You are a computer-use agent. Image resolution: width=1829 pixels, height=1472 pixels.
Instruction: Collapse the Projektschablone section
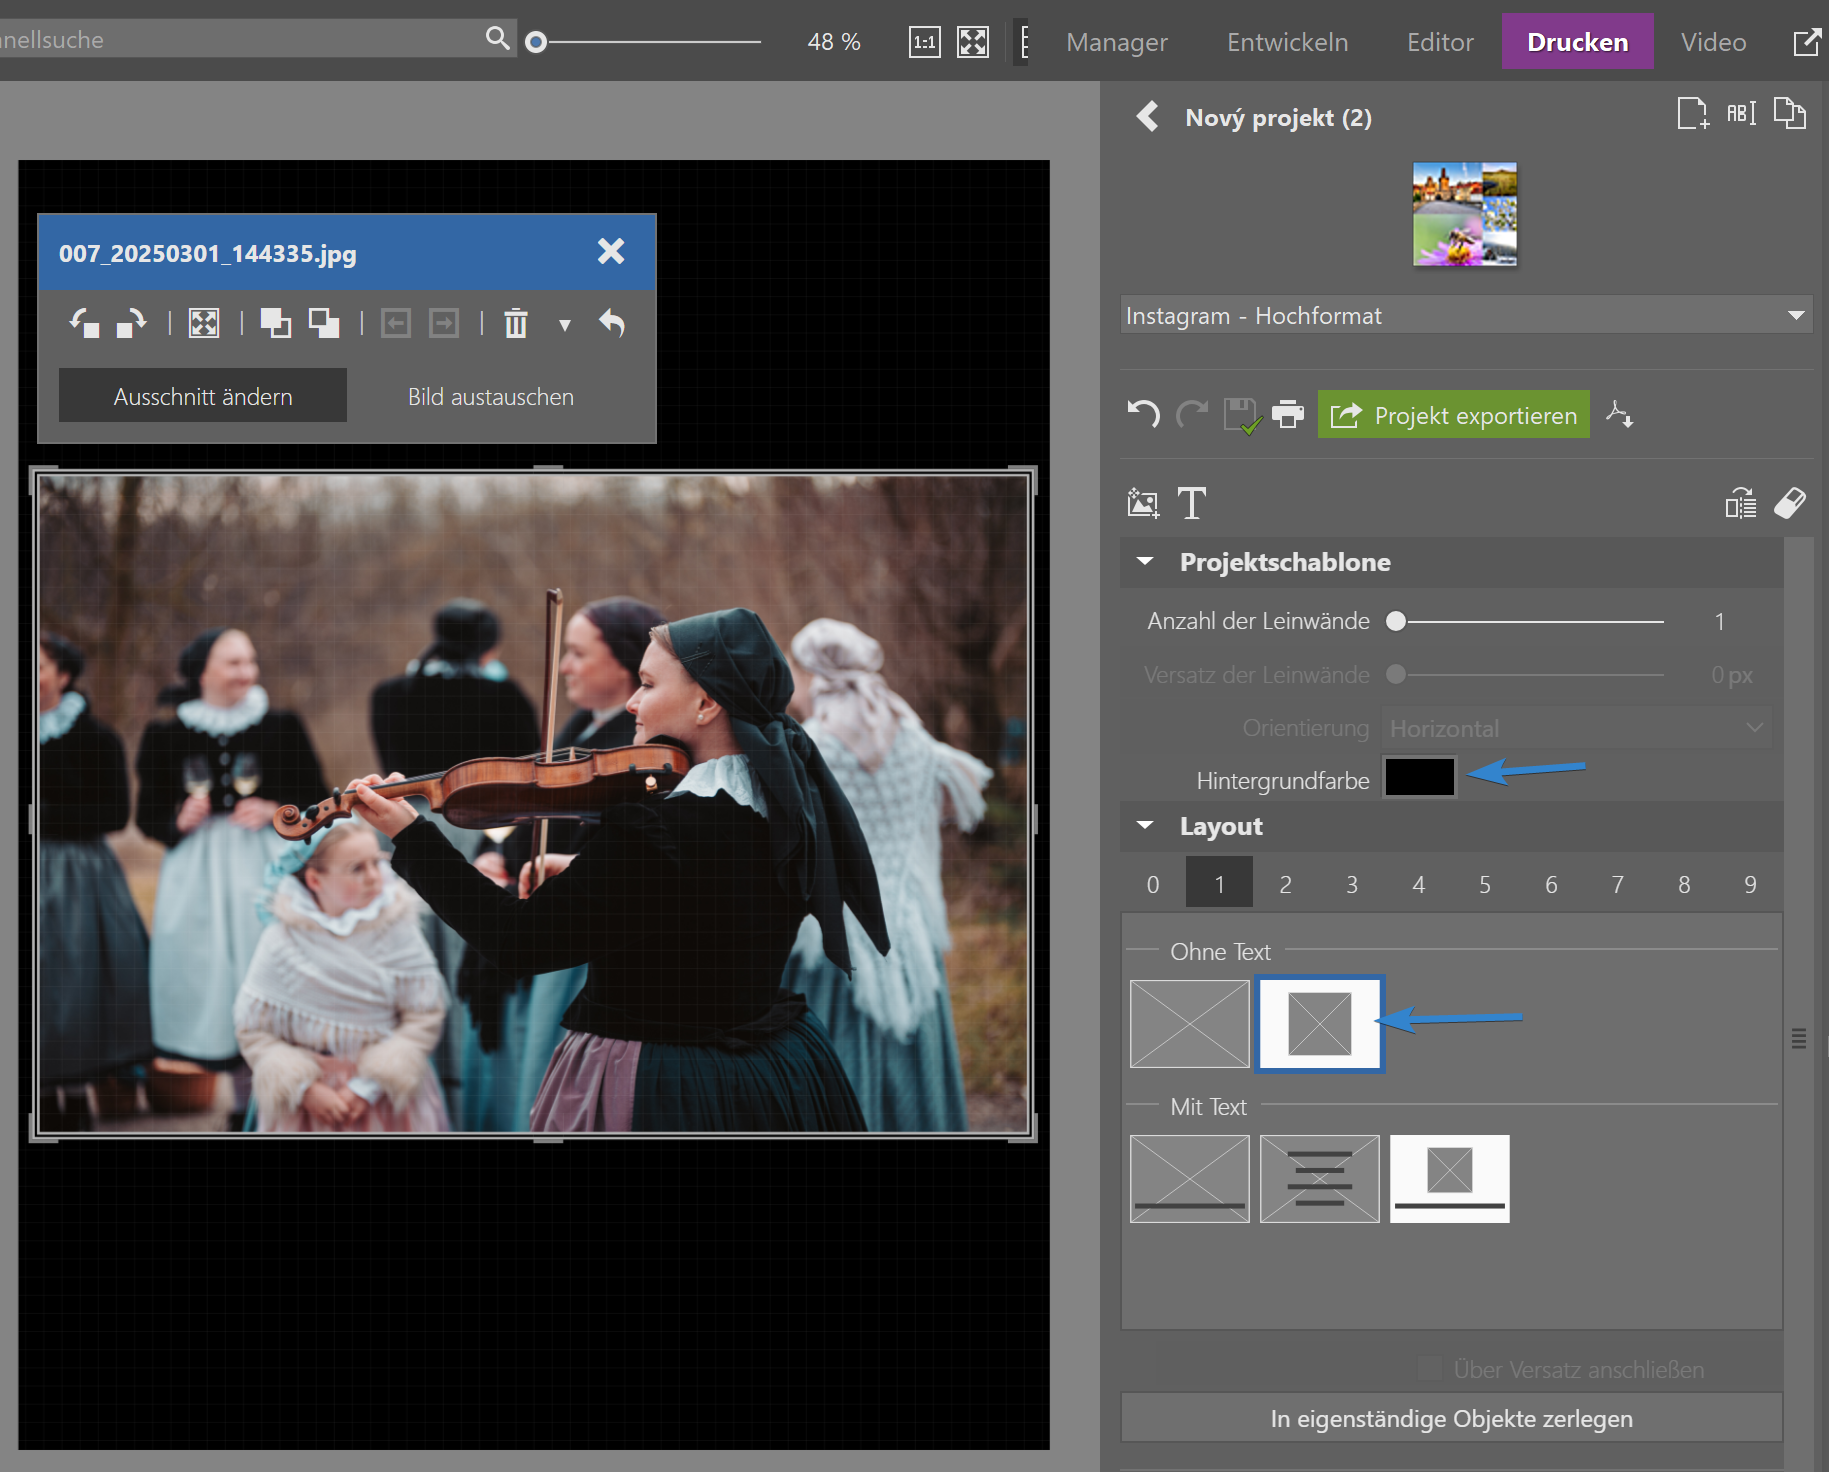click(x=1146, y=562)
